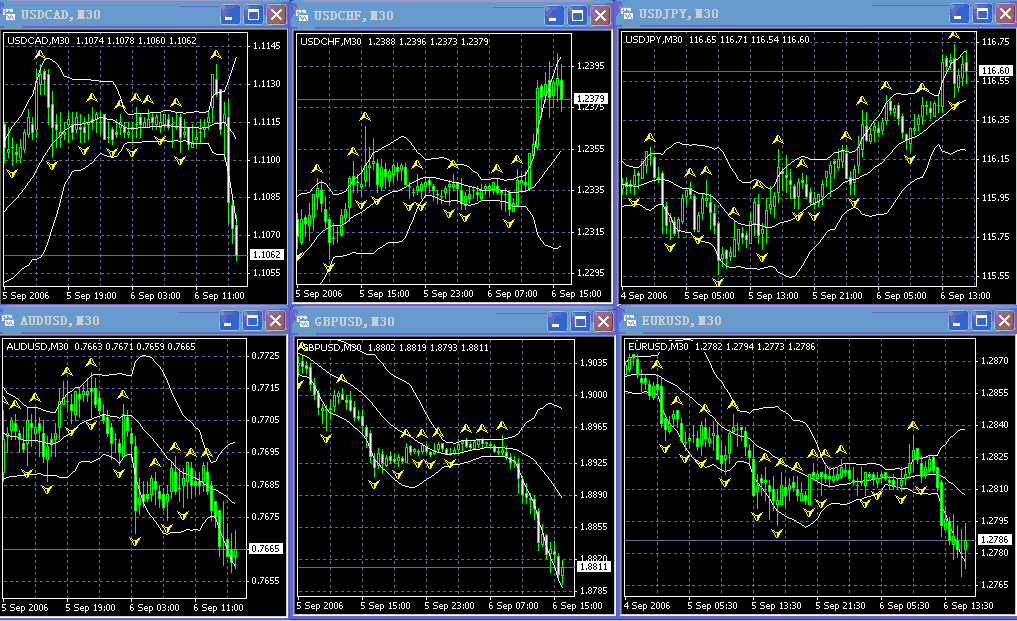Click the USDCHF,M30 OHLC header inside chart

(394, 42)
